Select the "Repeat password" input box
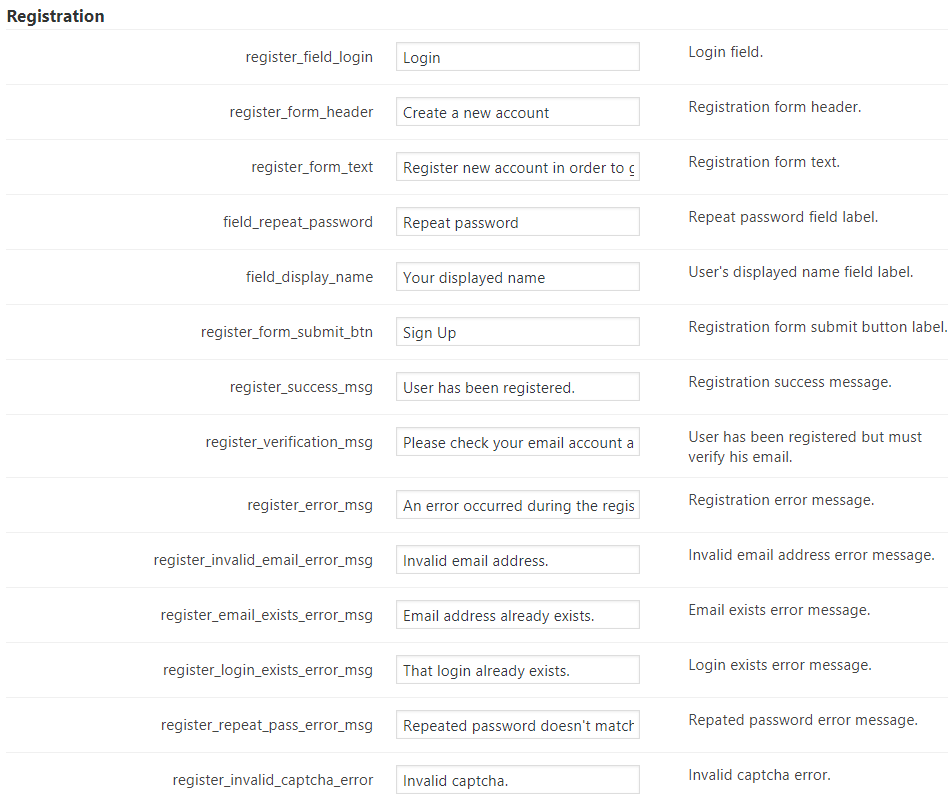948x795 pixels. [517, 222]
